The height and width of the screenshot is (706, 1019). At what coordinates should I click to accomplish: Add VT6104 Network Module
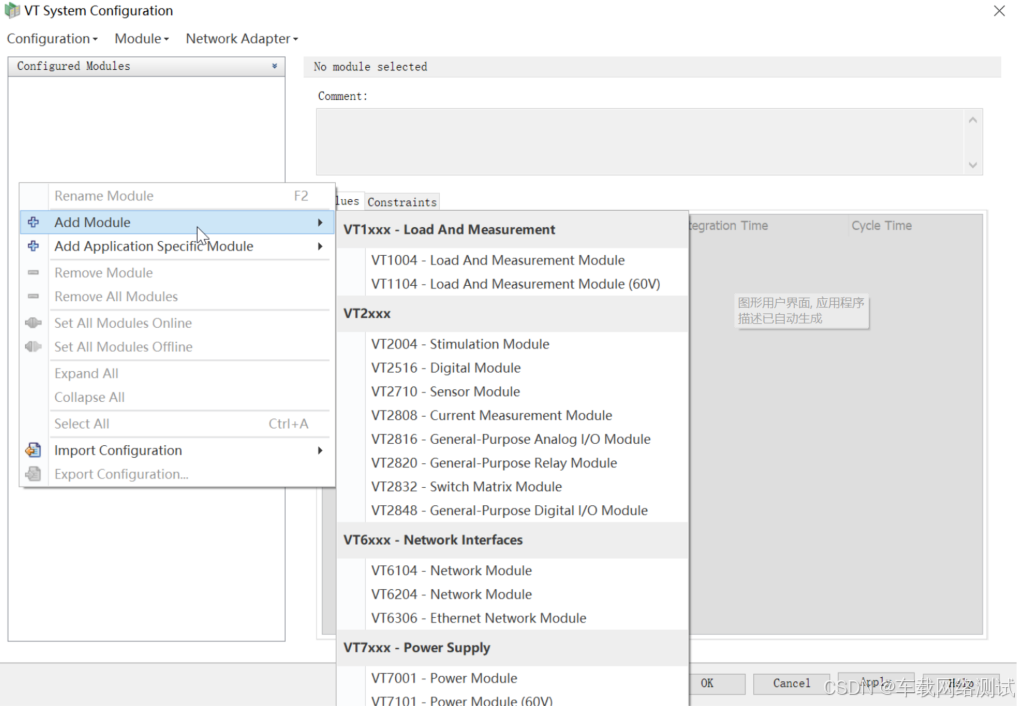[512, 570]
